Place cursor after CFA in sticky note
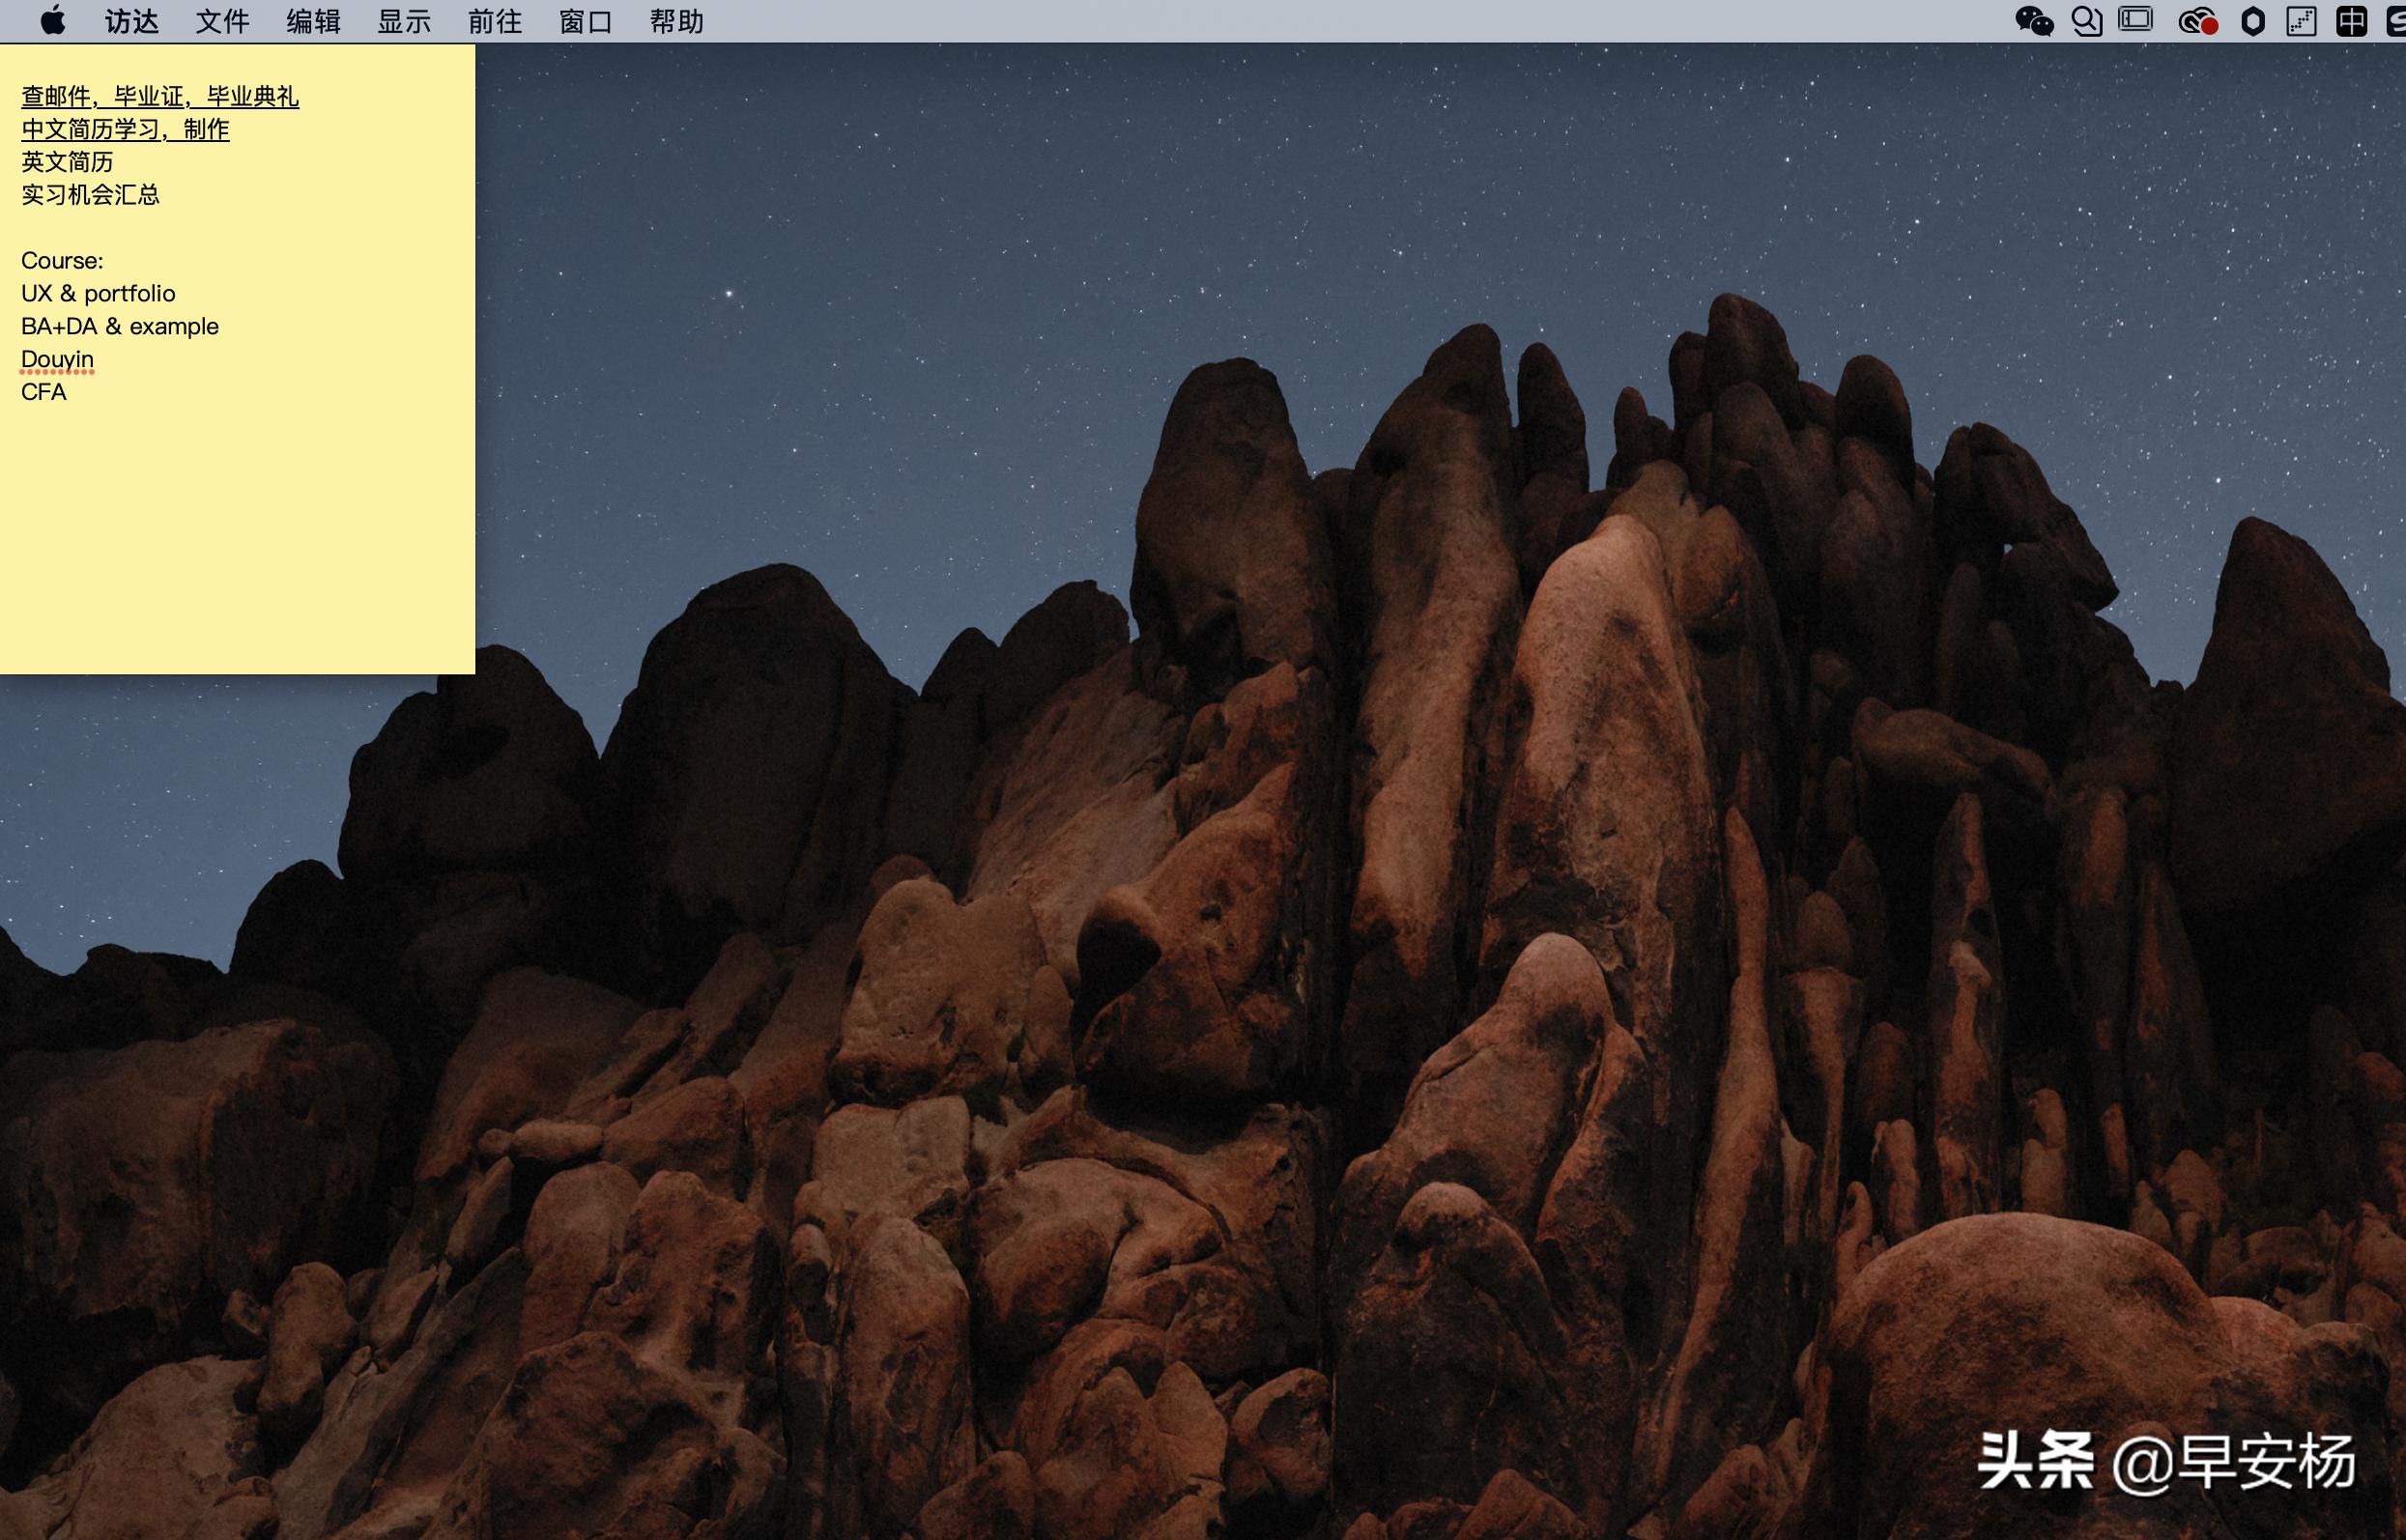This screenshot has width=2406, height=1540. (68, 392)
